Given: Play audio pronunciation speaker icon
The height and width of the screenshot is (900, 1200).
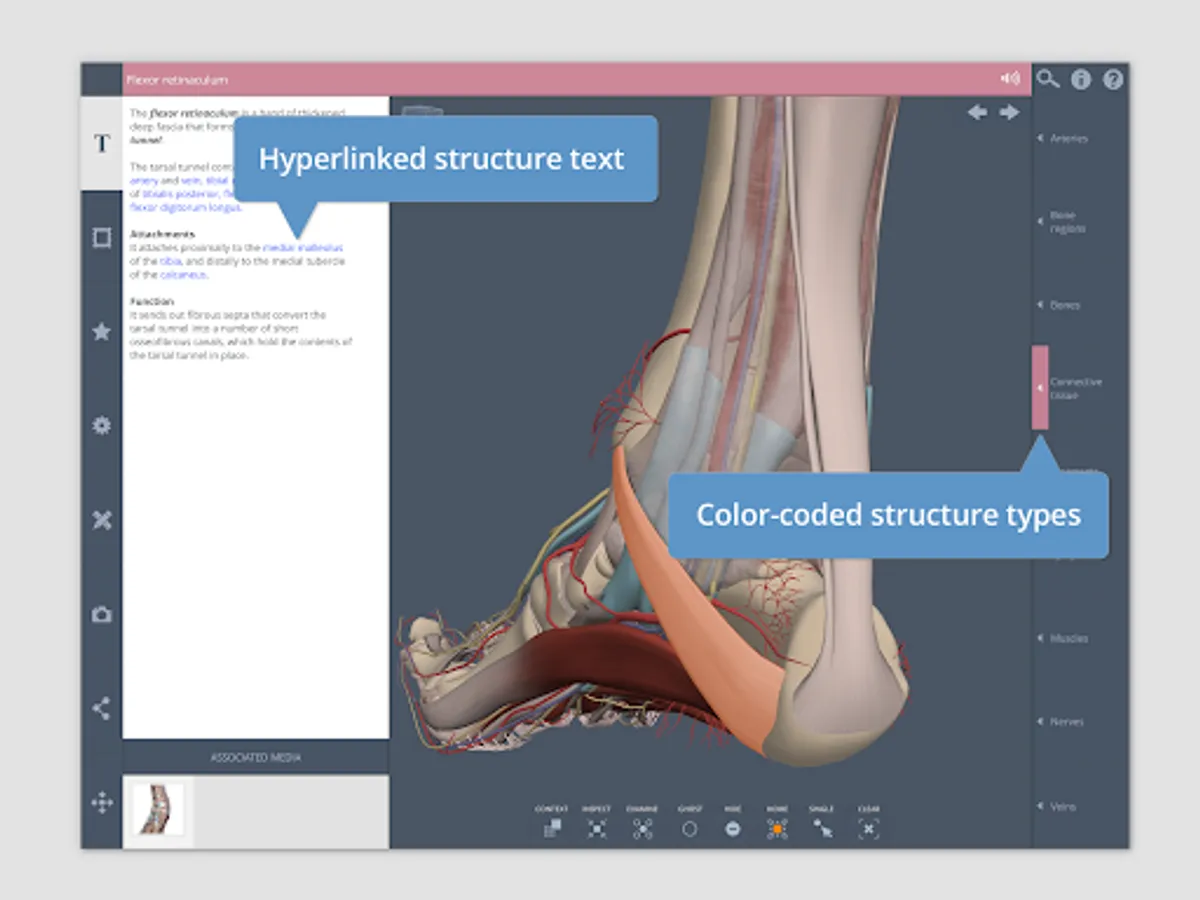Looking at the screenshot, I should tap(1010, 78).
